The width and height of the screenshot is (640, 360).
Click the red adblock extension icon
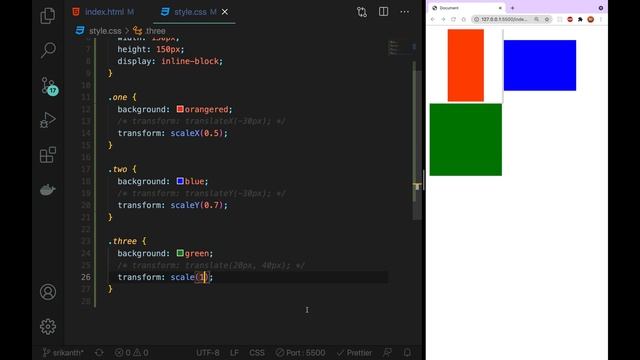coord(570,19)
